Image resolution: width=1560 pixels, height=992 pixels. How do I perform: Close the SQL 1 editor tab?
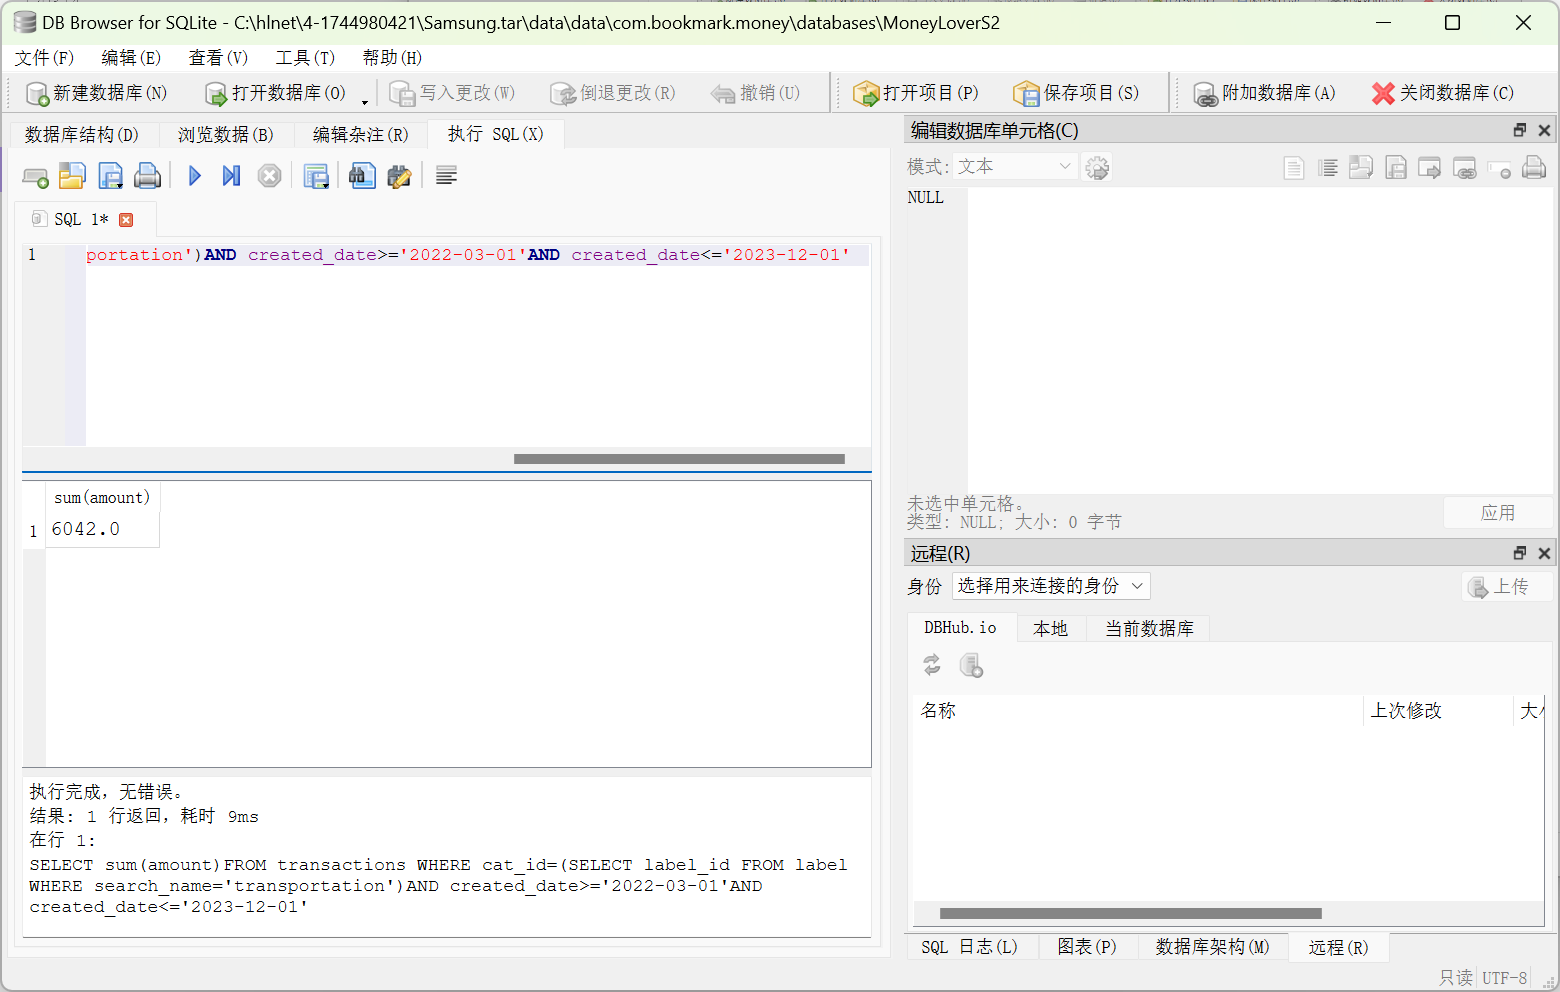coord(126,220)
